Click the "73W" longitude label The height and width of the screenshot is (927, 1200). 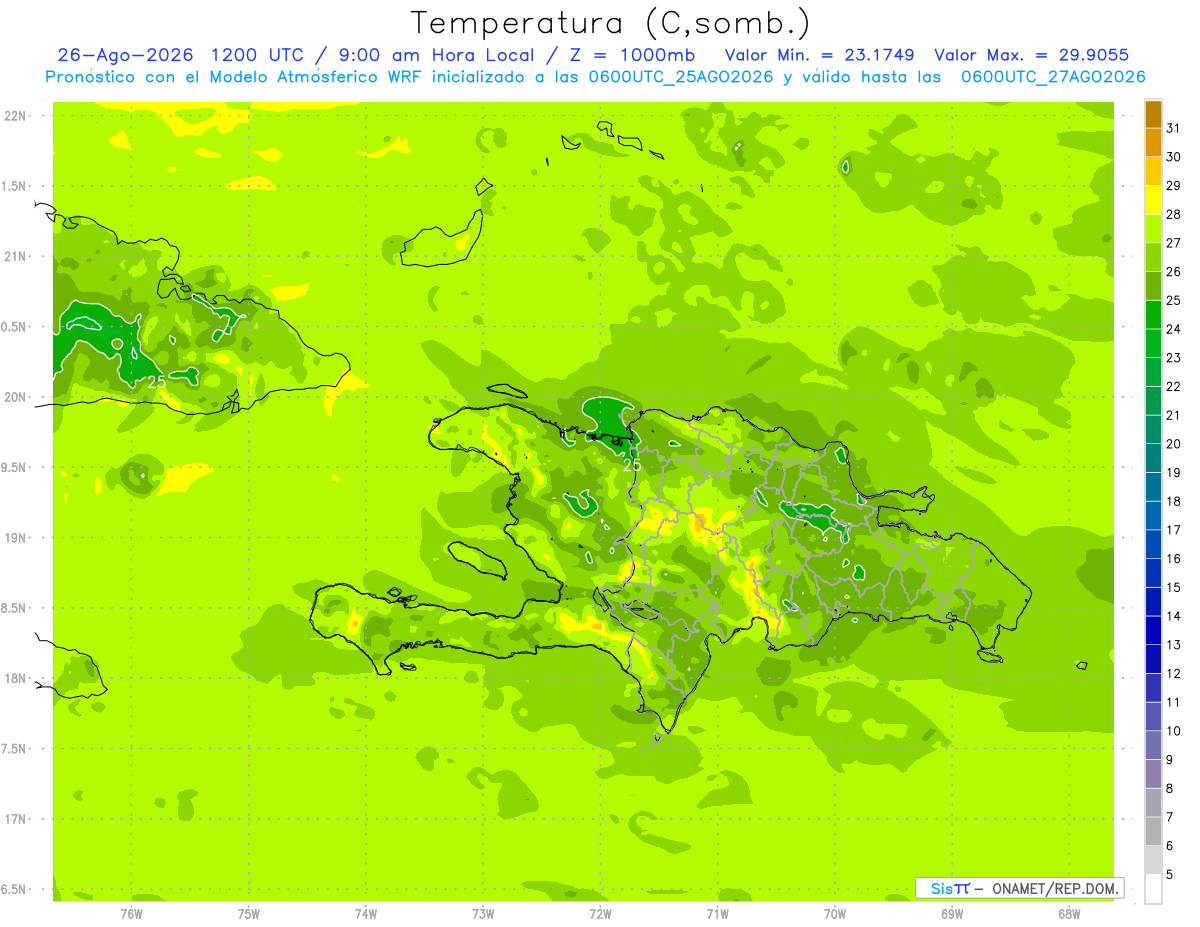coord(483,913)
